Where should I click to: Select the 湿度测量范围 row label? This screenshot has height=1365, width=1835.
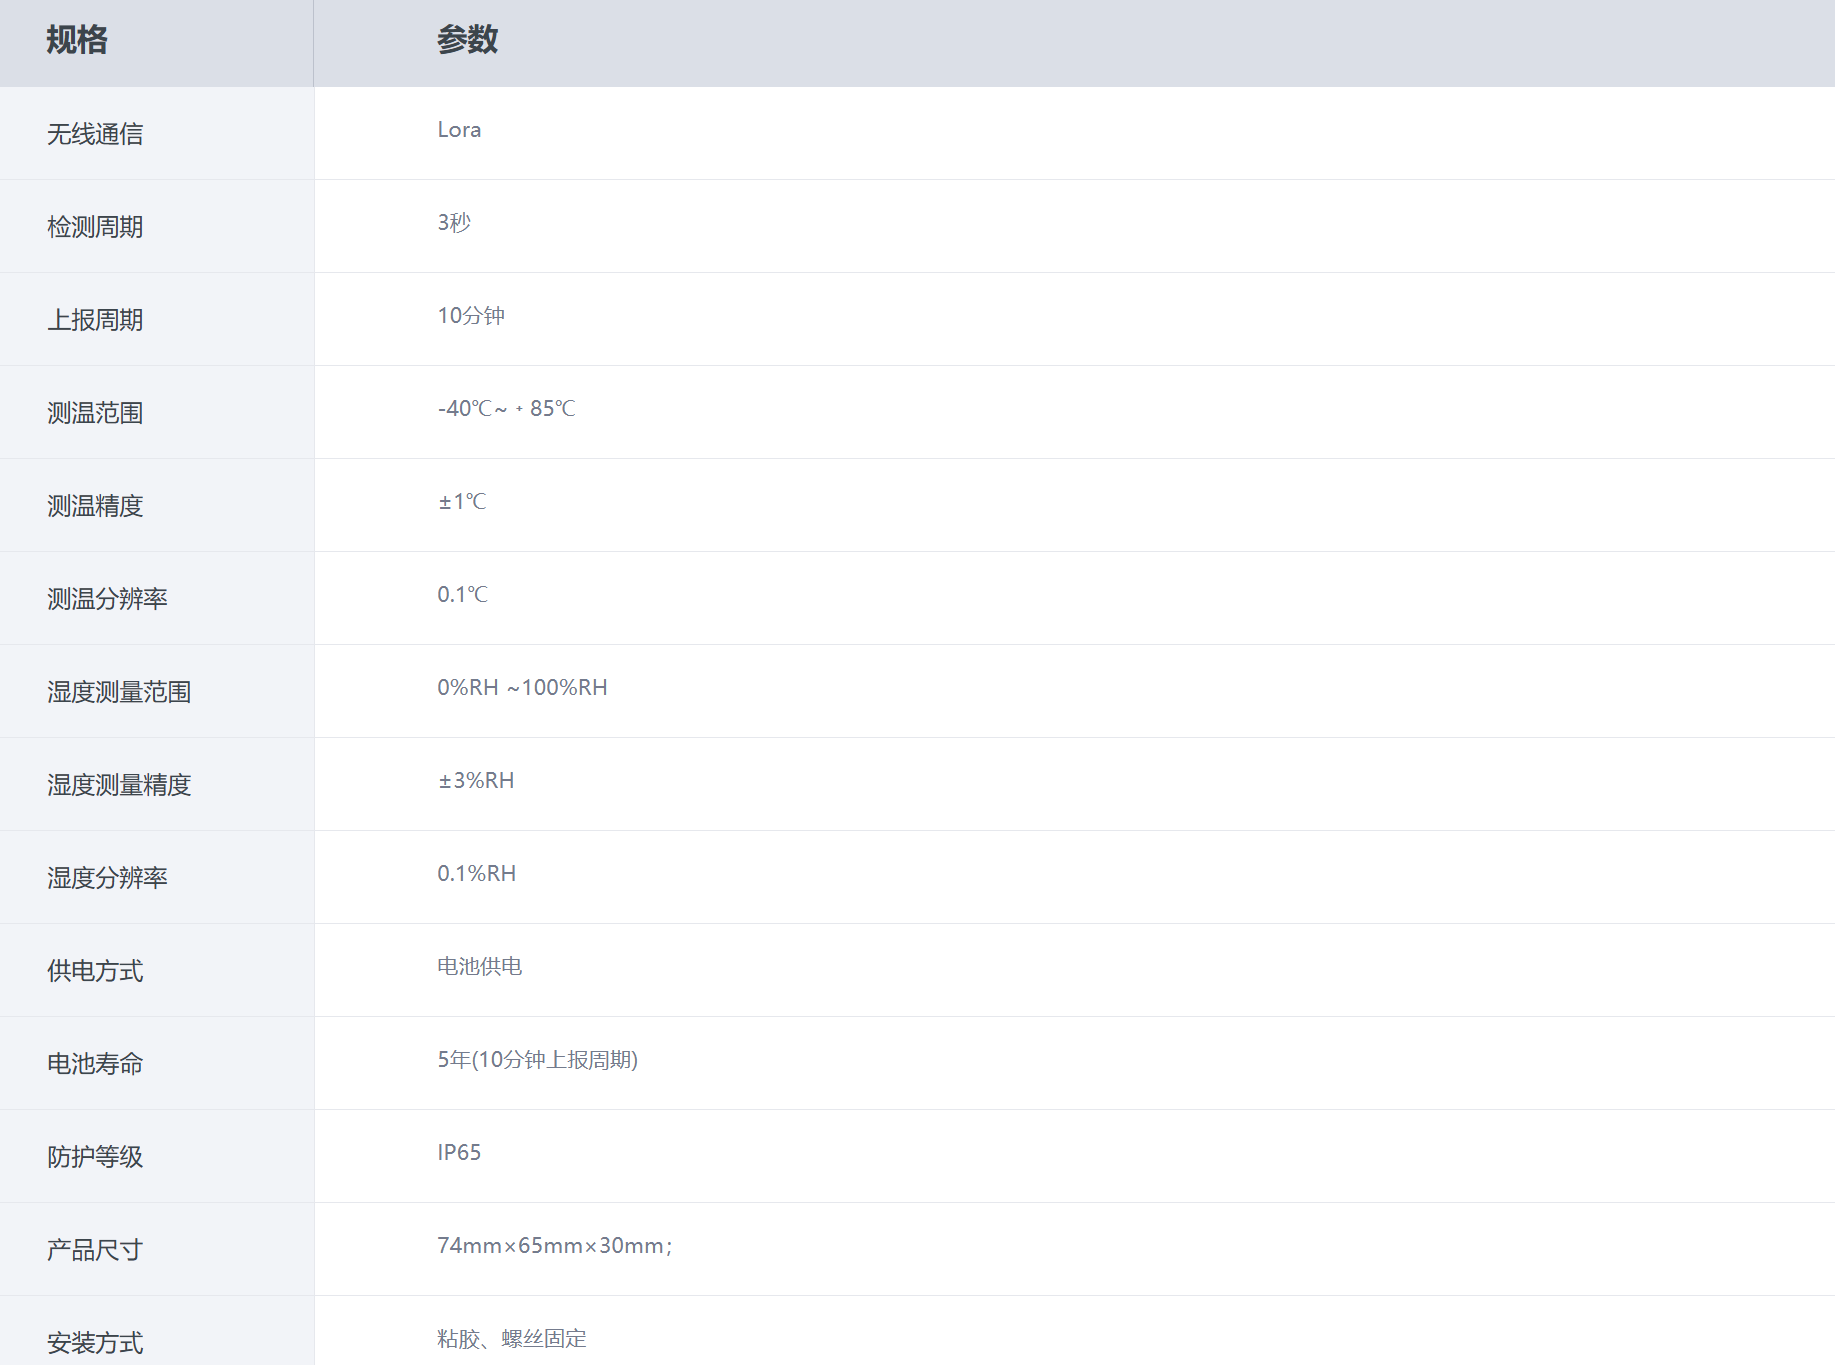tap(119, 692)
